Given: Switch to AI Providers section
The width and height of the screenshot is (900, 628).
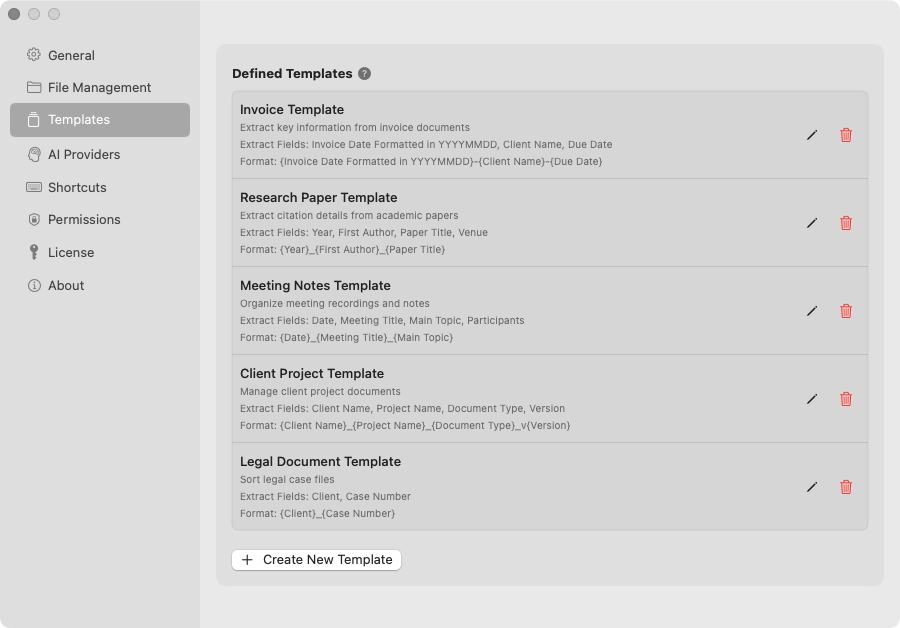Looking at the screenshot, I should coord(100,154).
